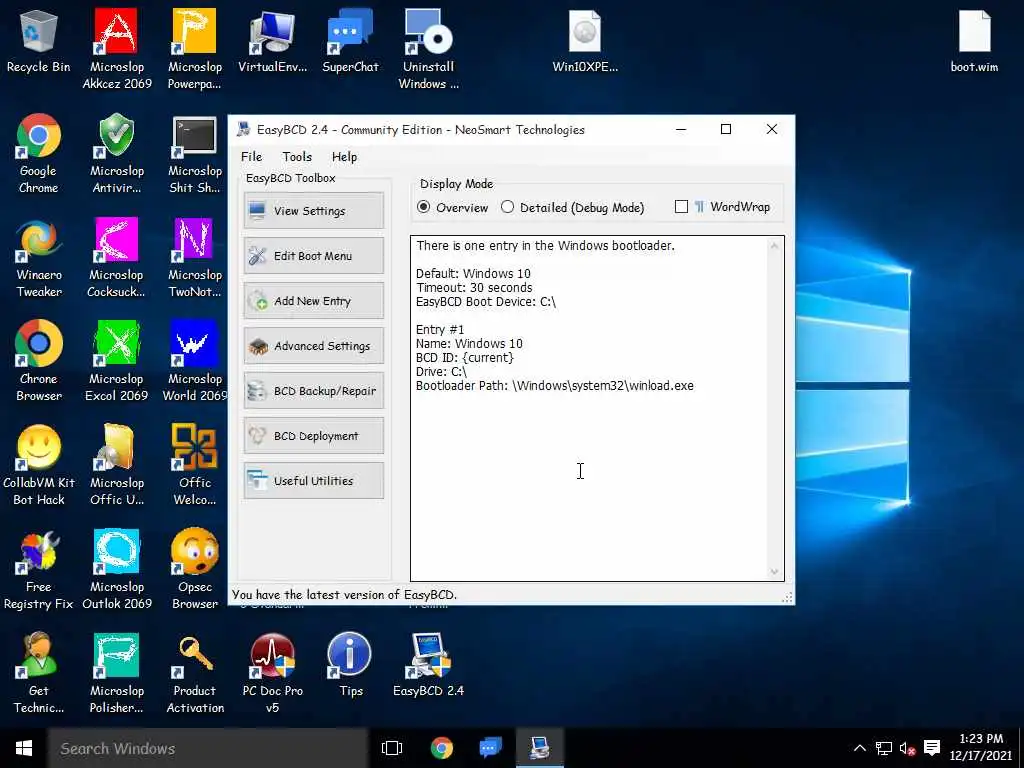Select the boot.wim file icon

974,42
